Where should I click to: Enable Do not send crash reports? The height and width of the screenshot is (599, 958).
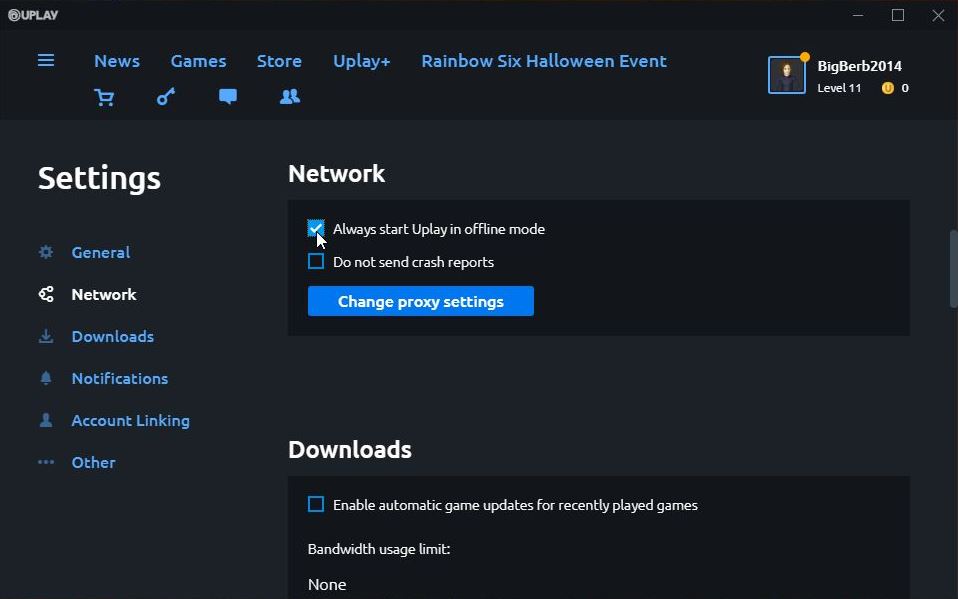tap(316, 262)
